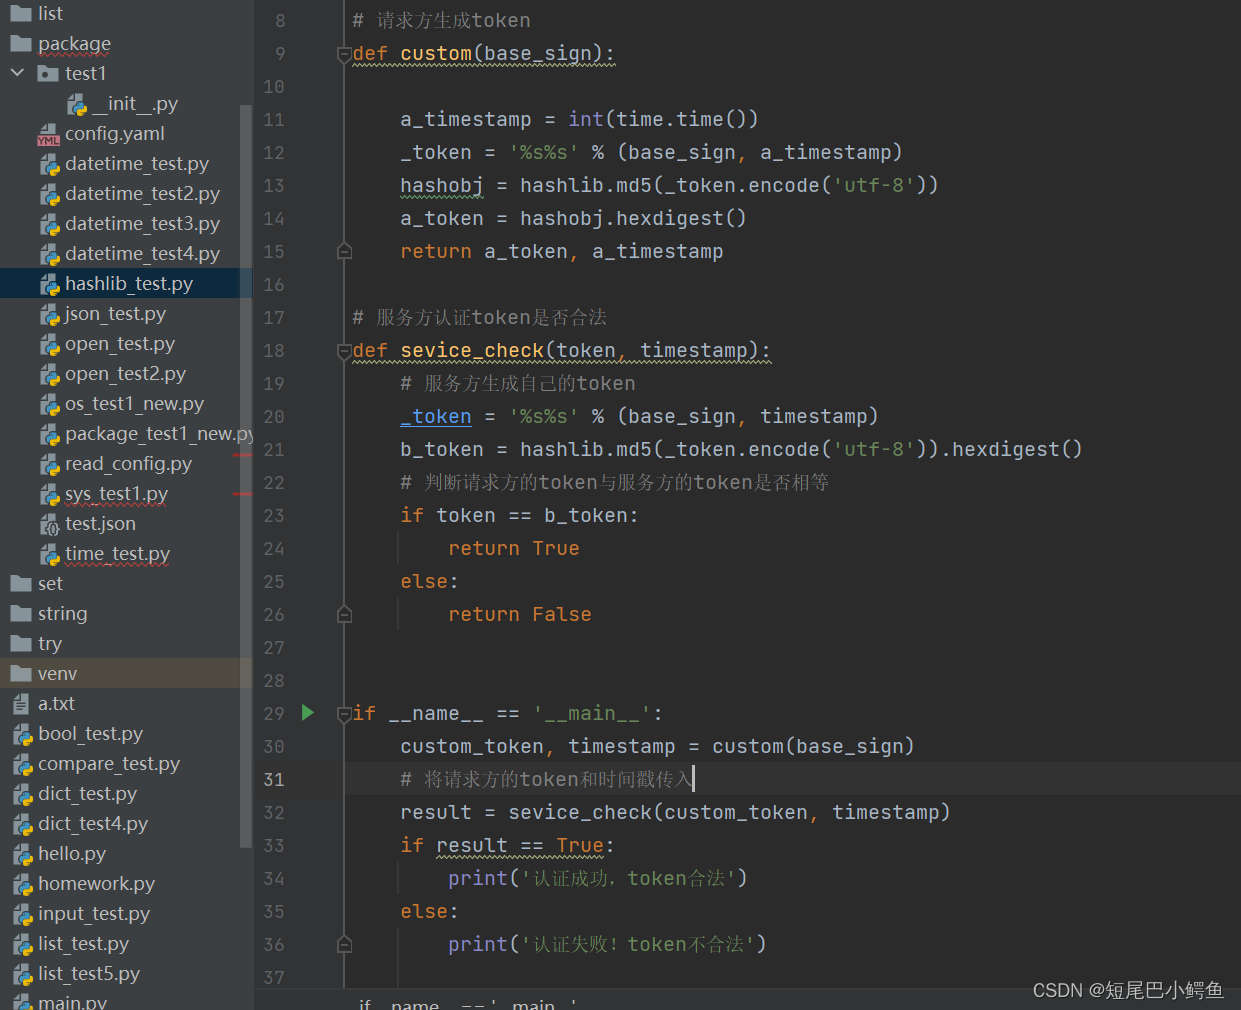Click the YAML file icon beside config.yaml
The height and width of the screenshot is (1010, 1241).
click(x=48, y=133)
